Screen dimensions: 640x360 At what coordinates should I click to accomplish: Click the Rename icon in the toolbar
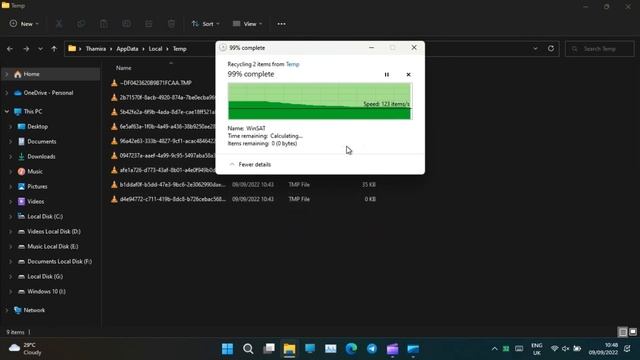click(127, 24)
